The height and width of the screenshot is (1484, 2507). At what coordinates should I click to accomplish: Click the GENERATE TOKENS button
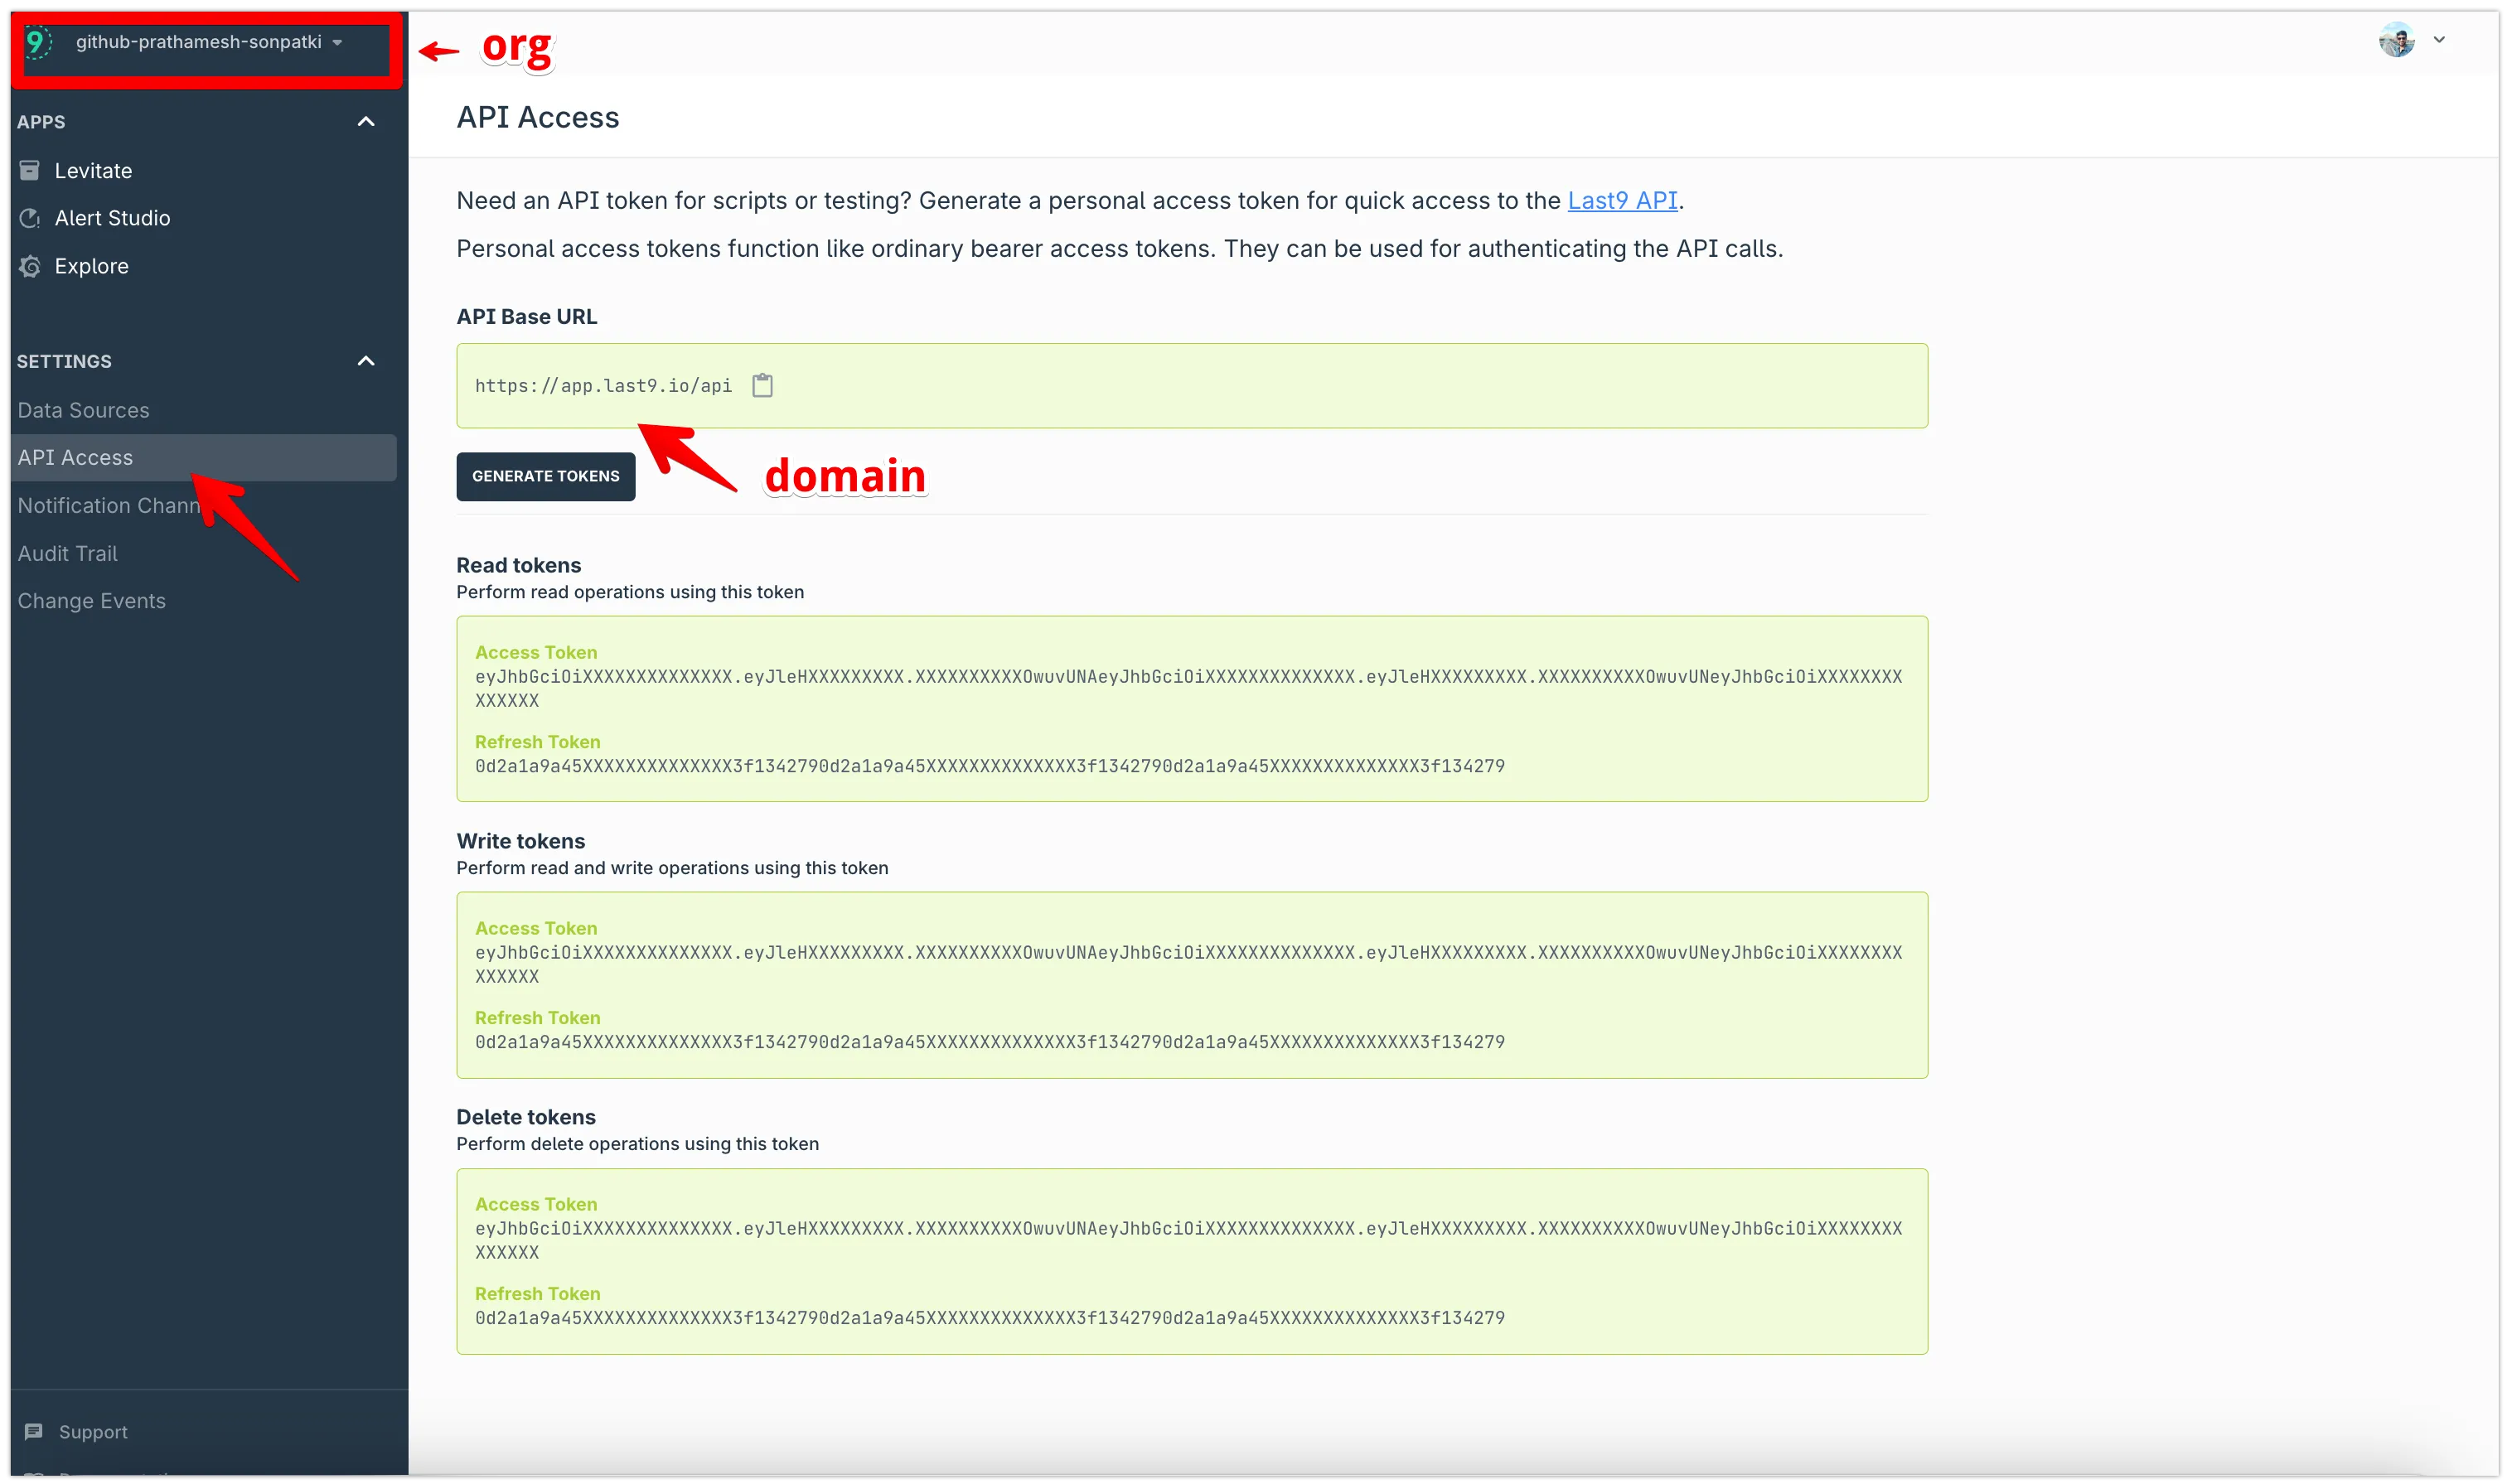tap(545, 476)
